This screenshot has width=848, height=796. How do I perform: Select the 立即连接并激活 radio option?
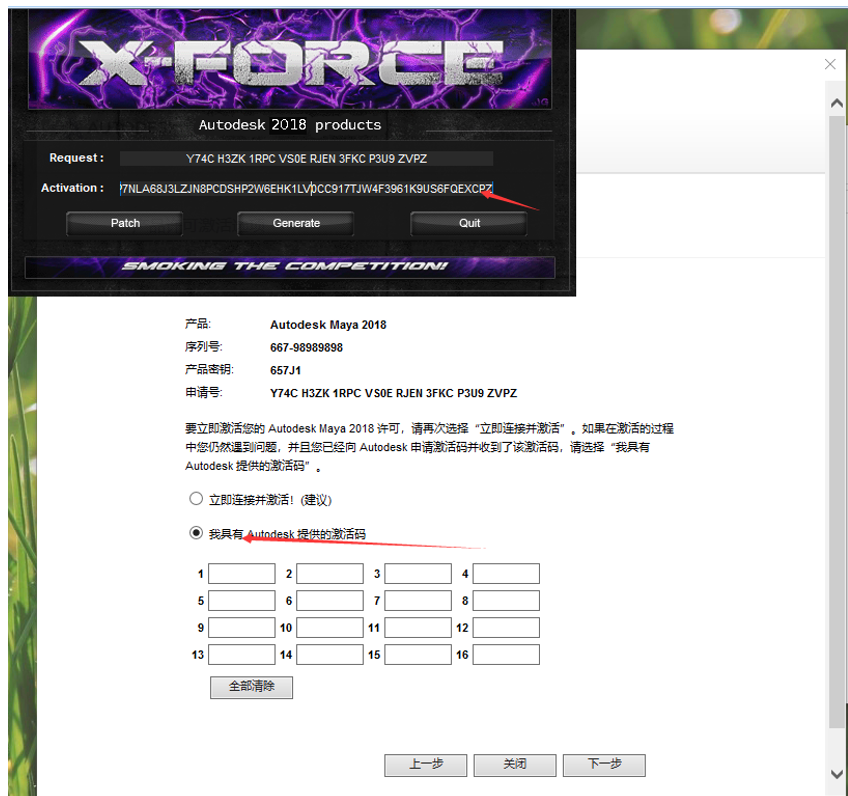[x=196, y=499]
